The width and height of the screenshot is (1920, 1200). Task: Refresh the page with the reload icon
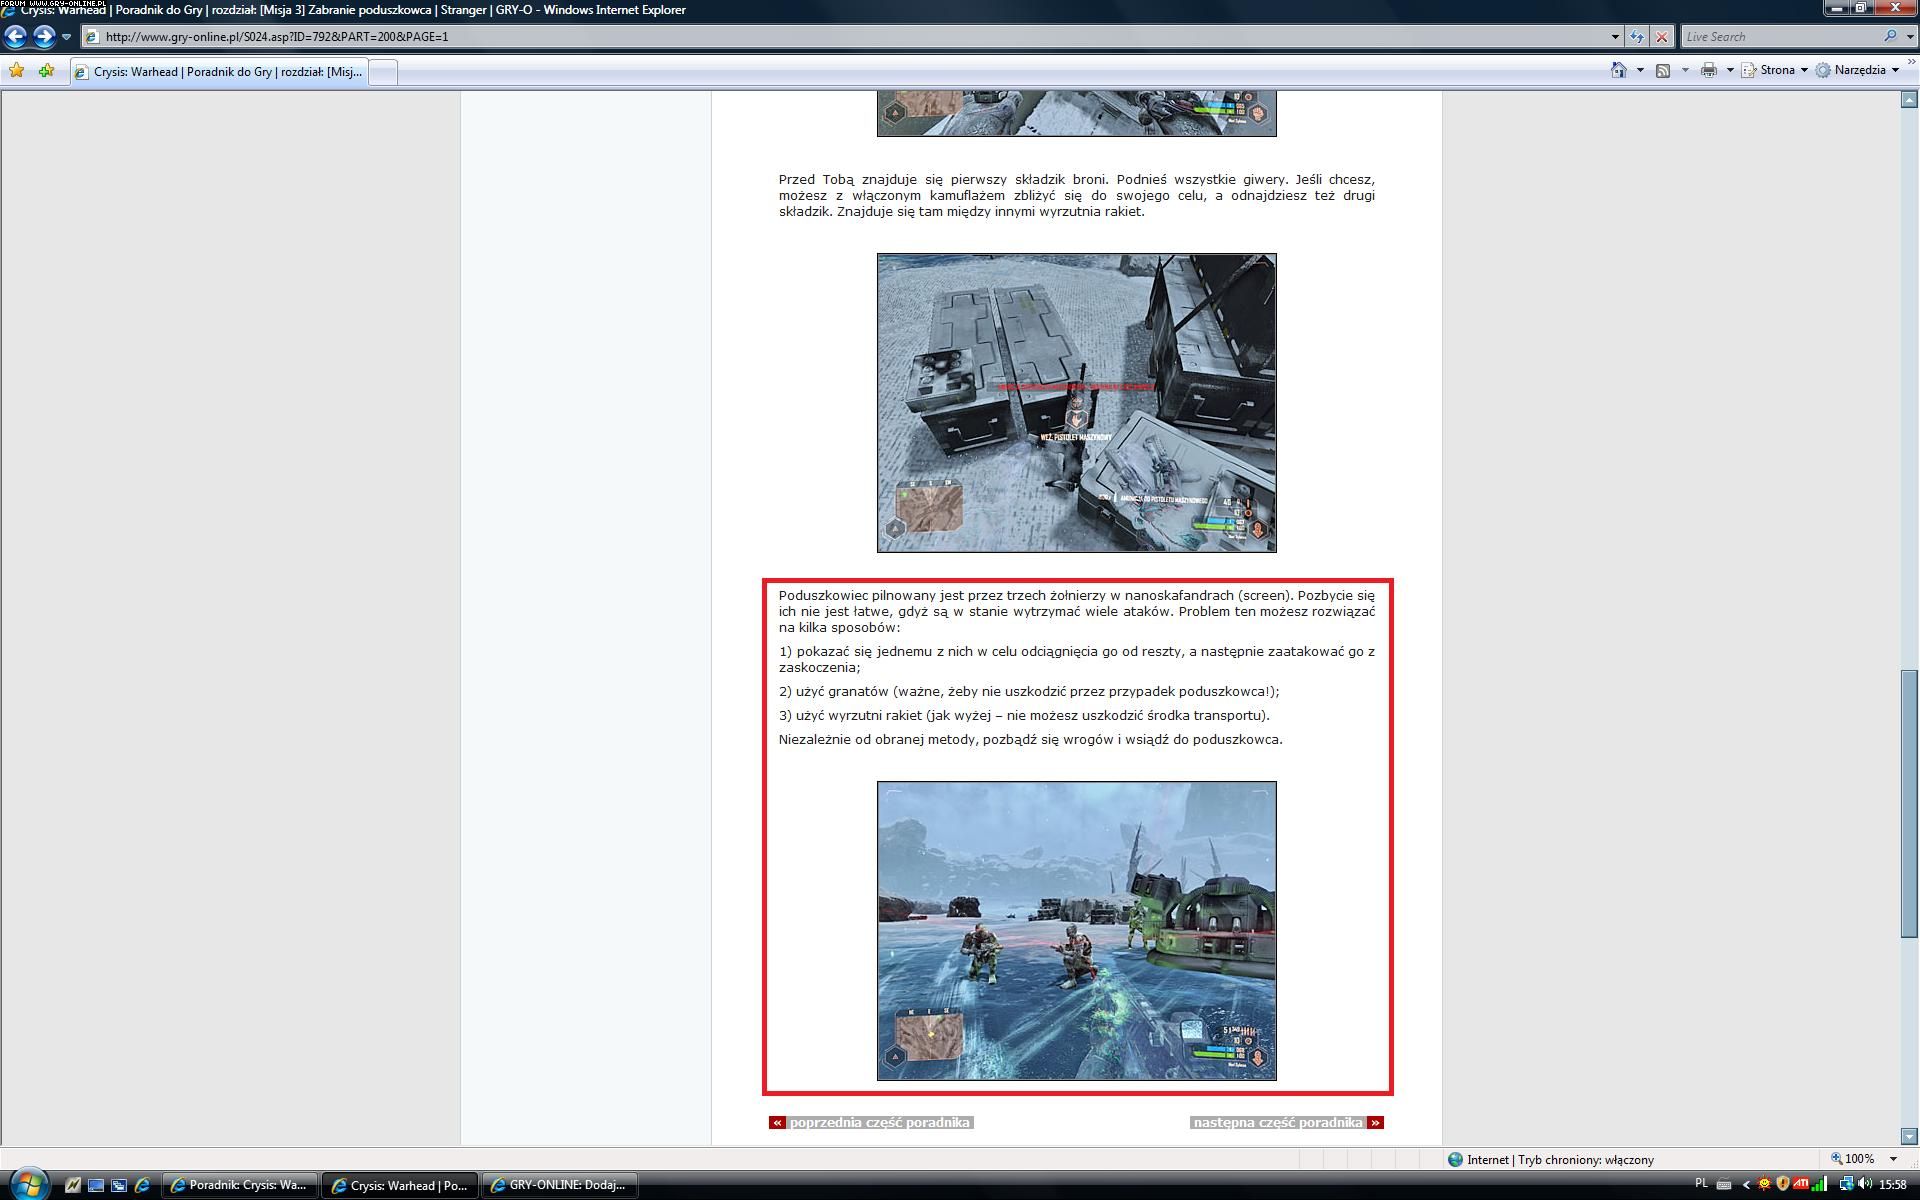pyautogui.click(x=1636, y=37)
